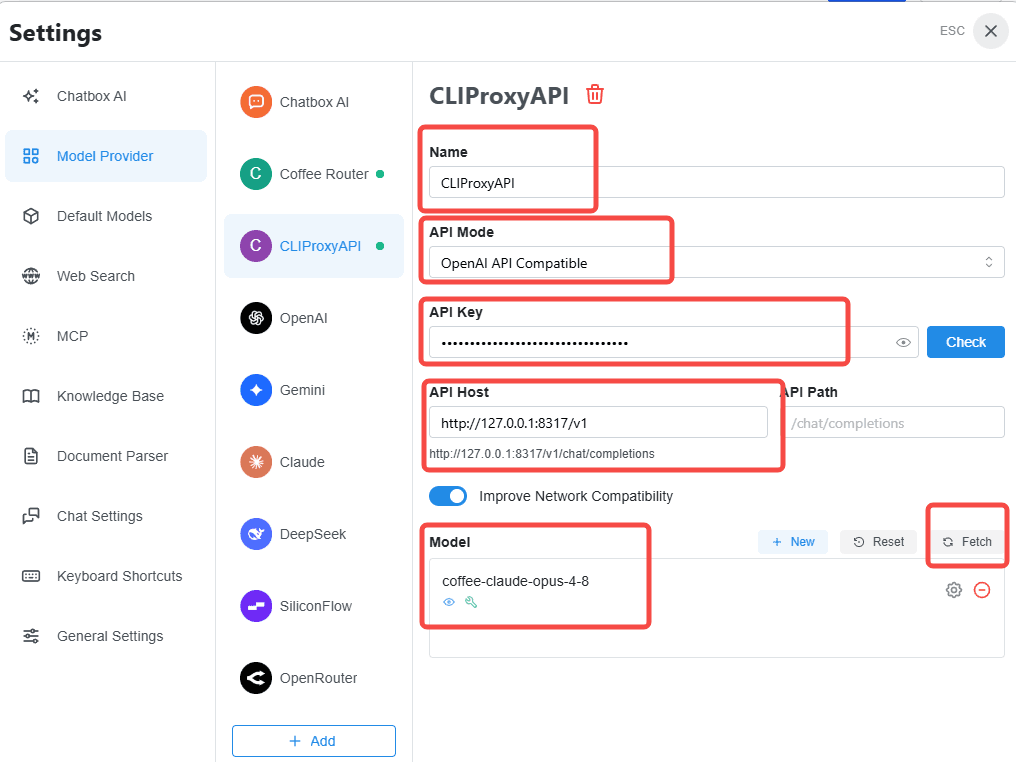Click the Chatbox AI sparkle icon
The width and height of the screenshot is (1016, 762).
tap(31, 96)
